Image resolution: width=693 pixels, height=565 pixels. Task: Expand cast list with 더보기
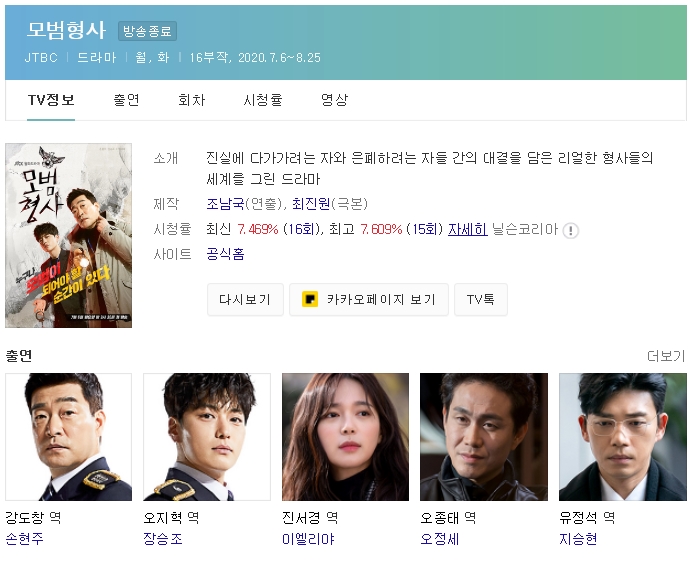click(x=666, y=356)
